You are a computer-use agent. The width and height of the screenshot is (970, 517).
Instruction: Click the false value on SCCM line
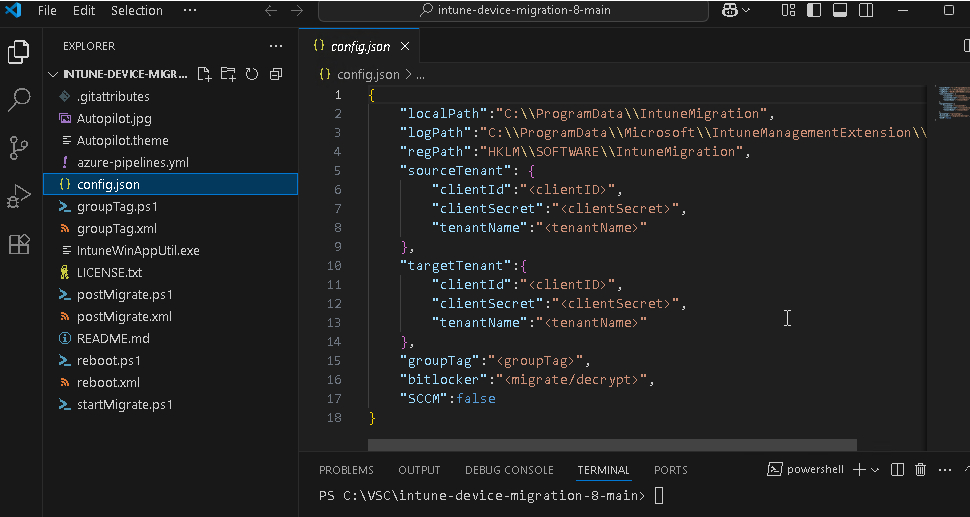click(x=476, y=398)
